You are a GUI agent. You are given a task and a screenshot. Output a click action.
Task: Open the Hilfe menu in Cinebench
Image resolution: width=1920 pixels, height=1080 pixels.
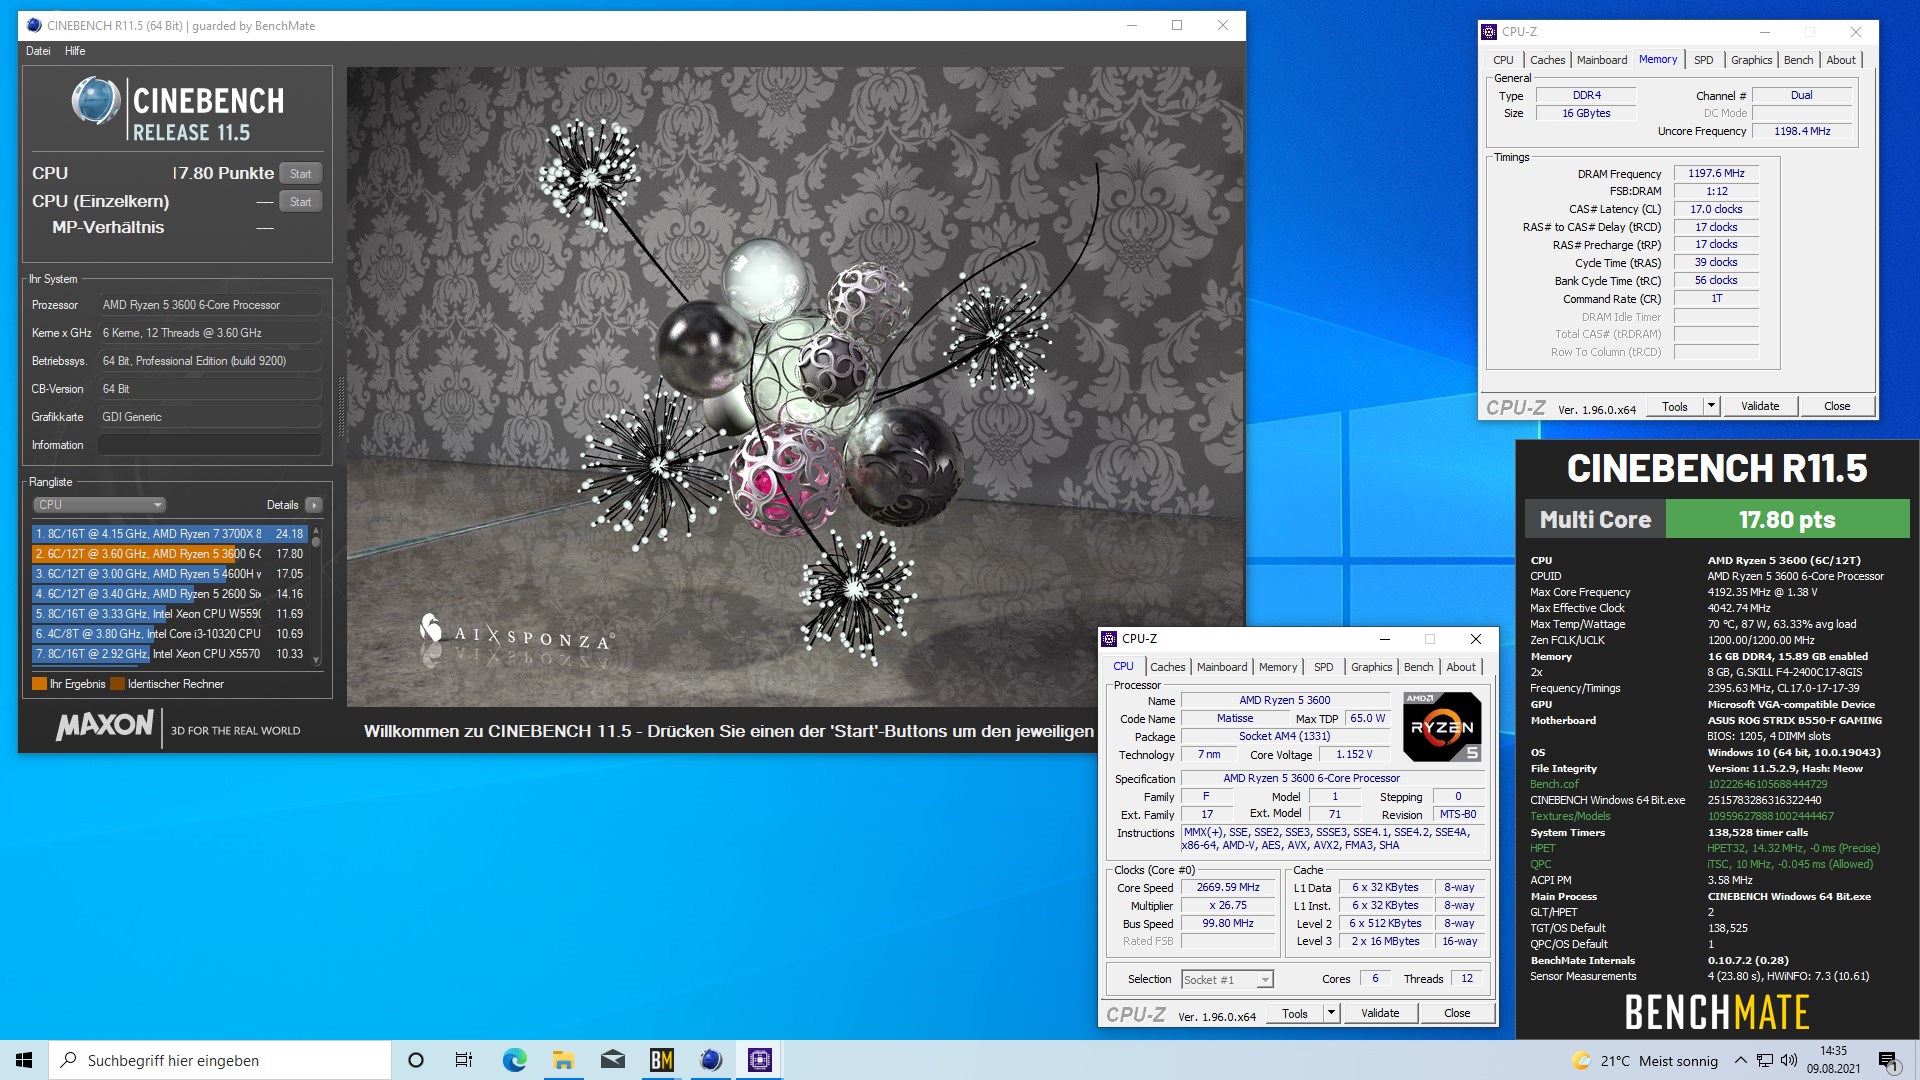click(75, 51)
